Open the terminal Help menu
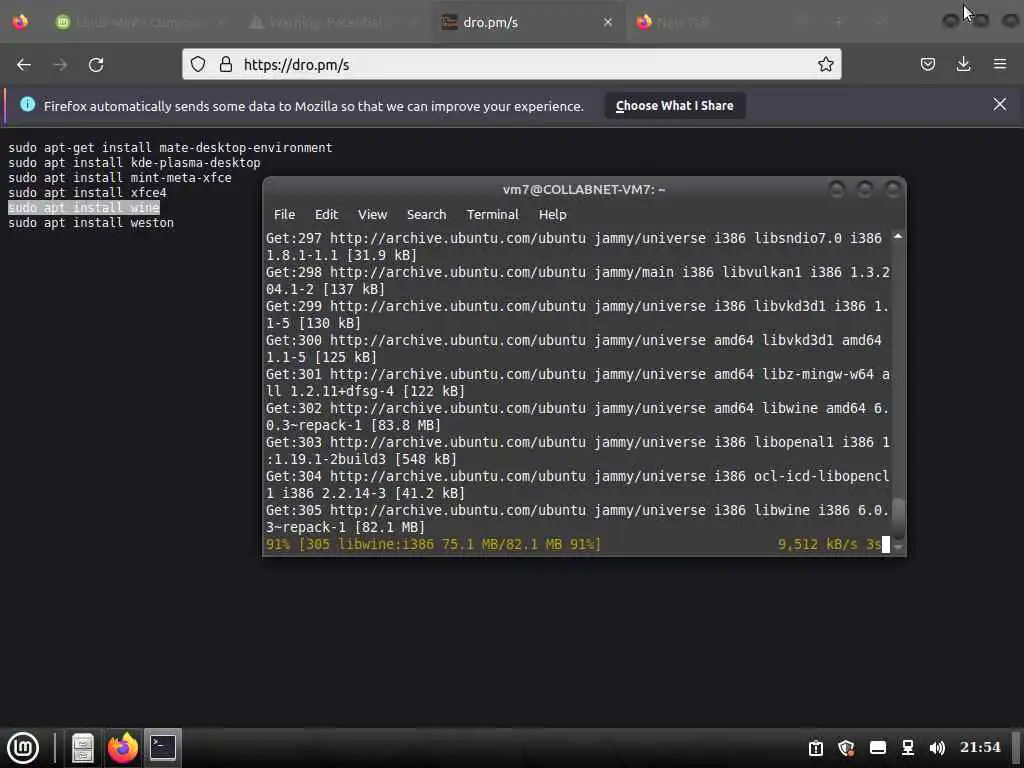Image resolution: width=1024 pixels, height=768 pixels. pos(552,214)
